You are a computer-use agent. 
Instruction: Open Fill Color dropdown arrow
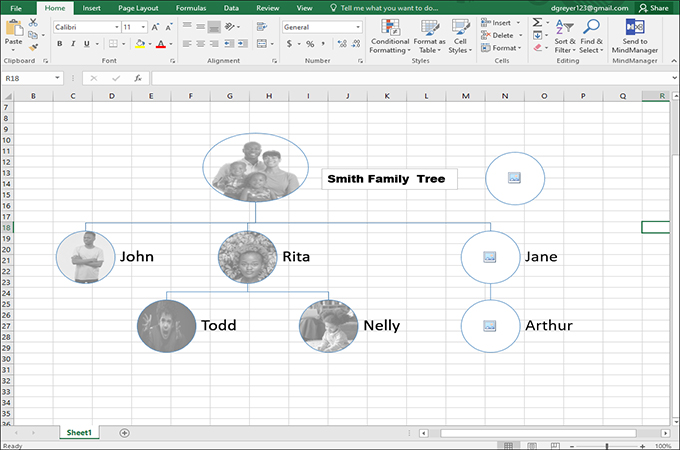(150, 44)
